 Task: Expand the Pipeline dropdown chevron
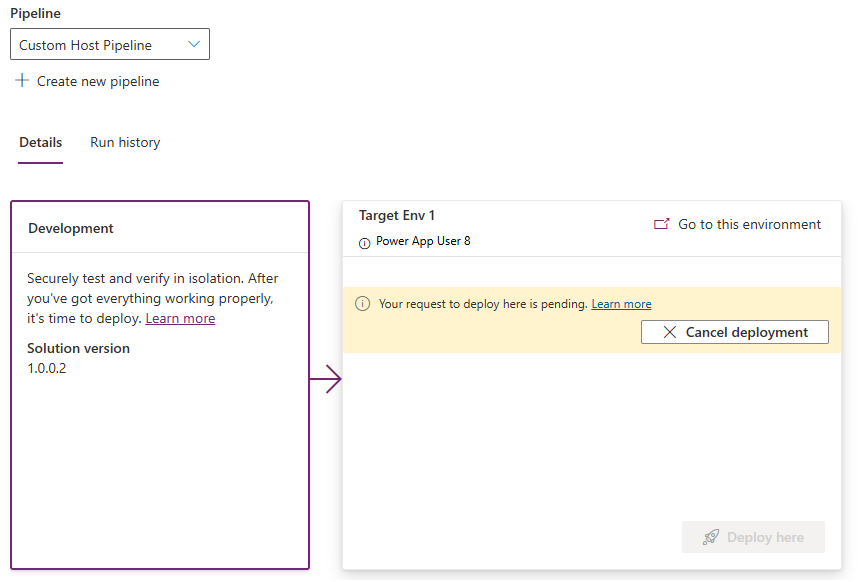coord(194,45)
